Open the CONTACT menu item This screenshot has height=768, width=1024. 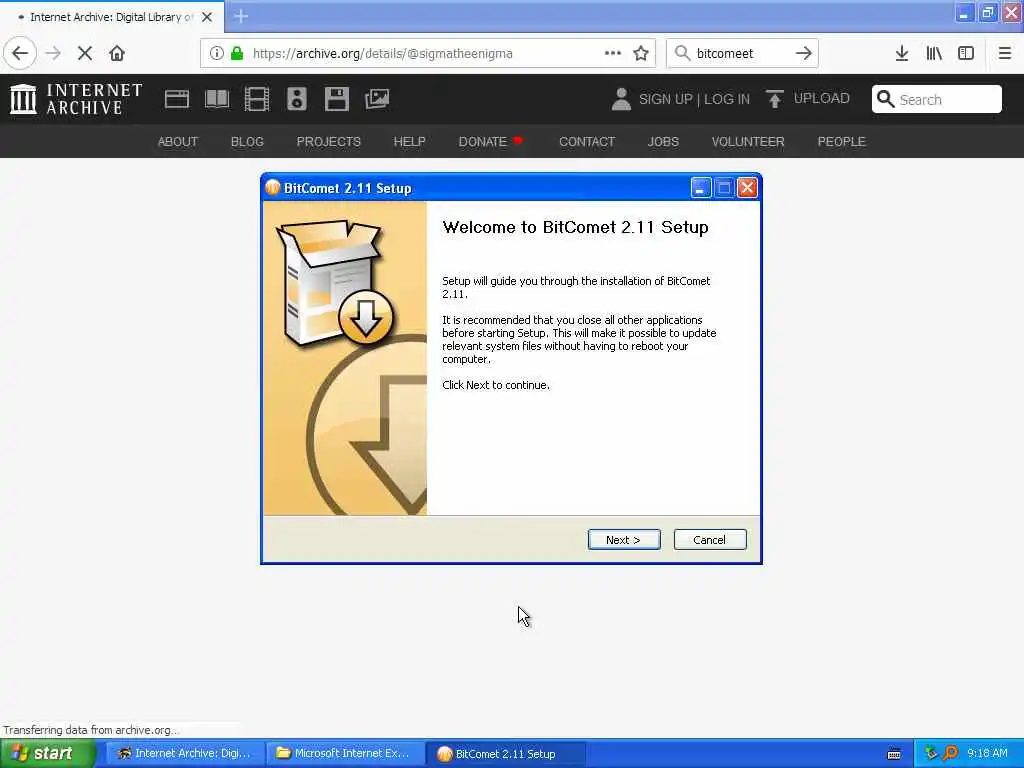(x=587, y=142)
